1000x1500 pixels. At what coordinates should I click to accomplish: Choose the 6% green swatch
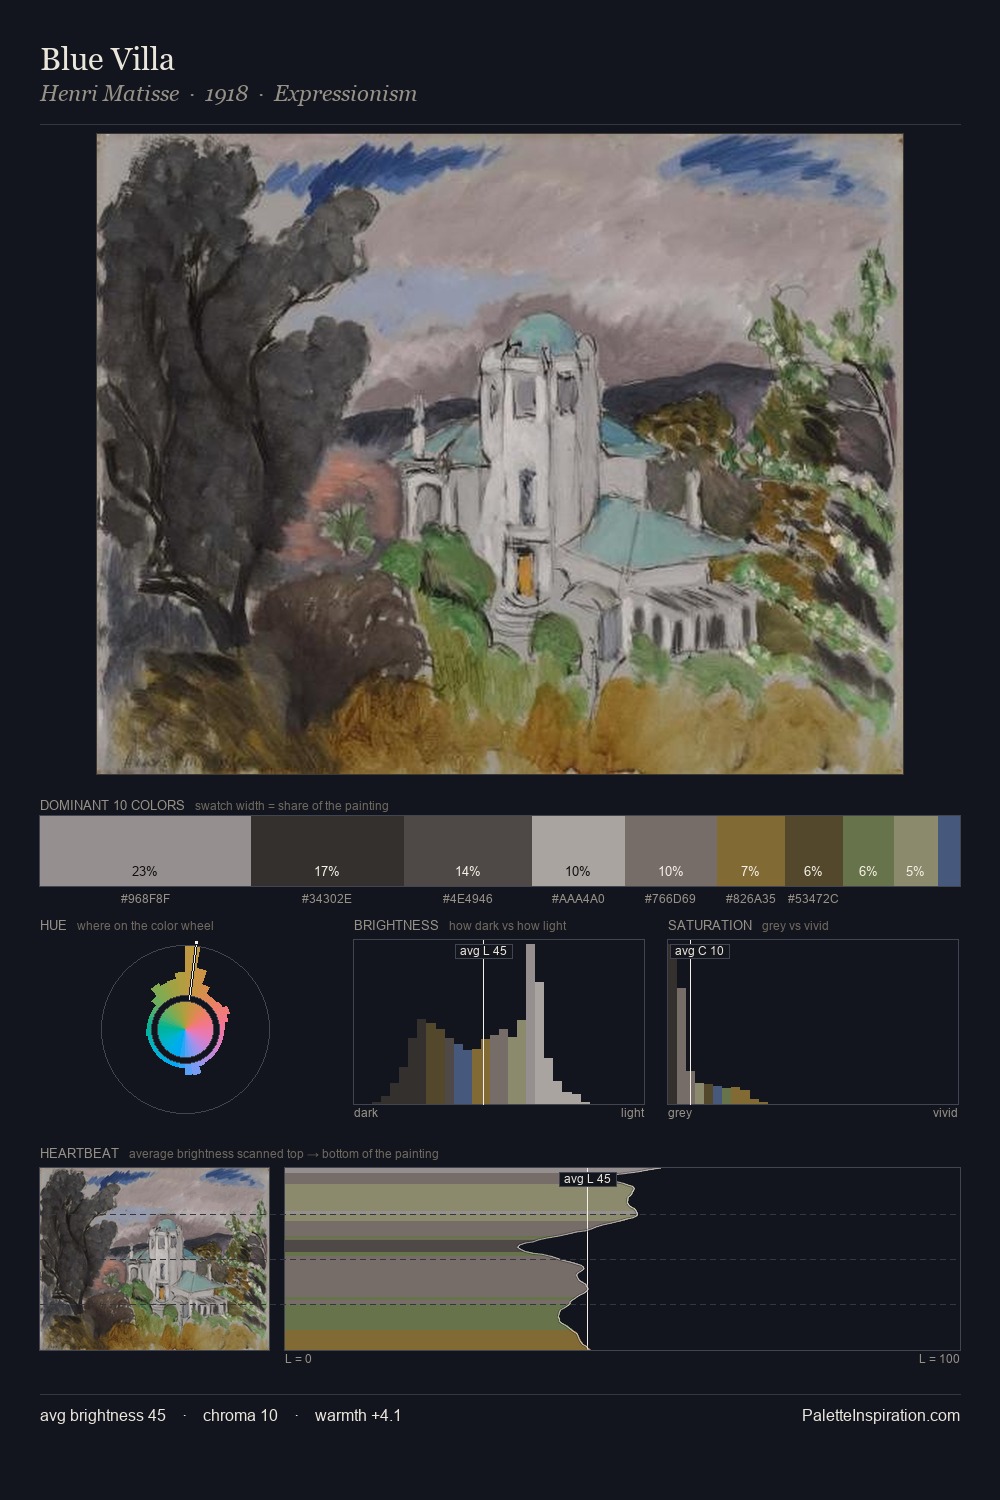pos(868,851)
